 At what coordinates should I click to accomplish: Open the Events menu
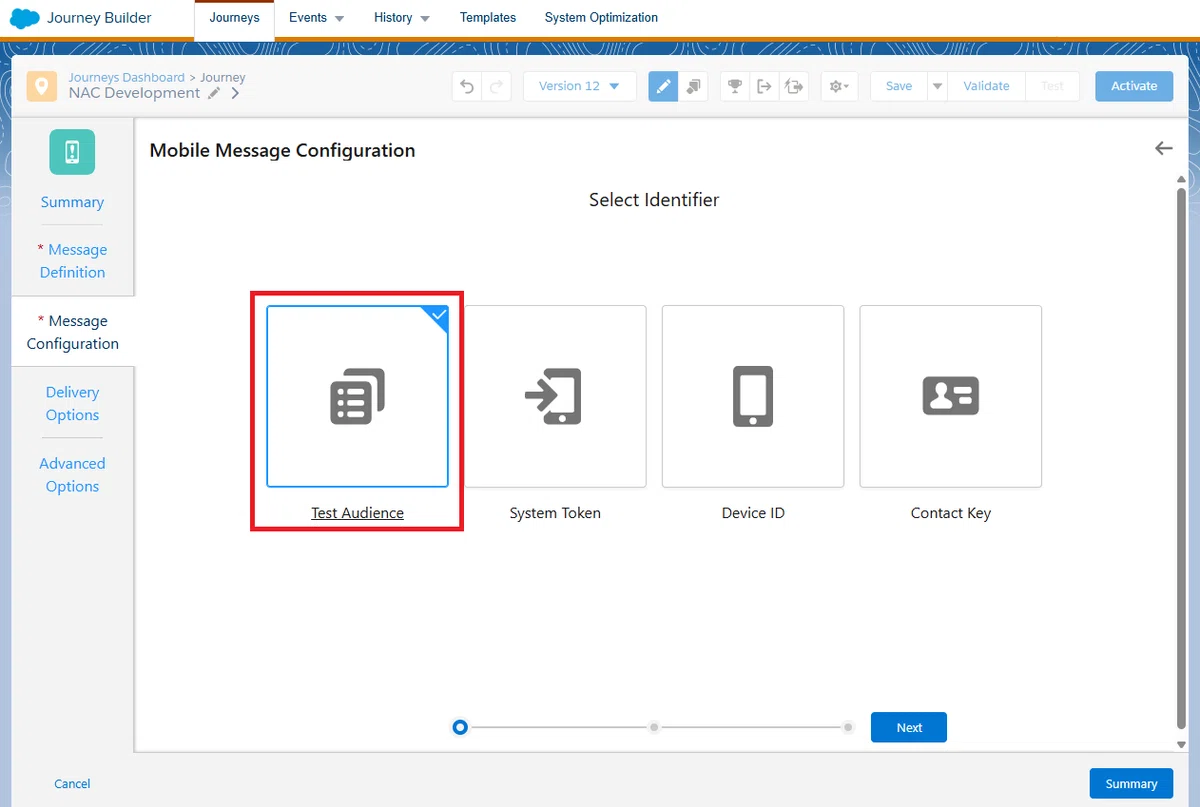point(316,18)
